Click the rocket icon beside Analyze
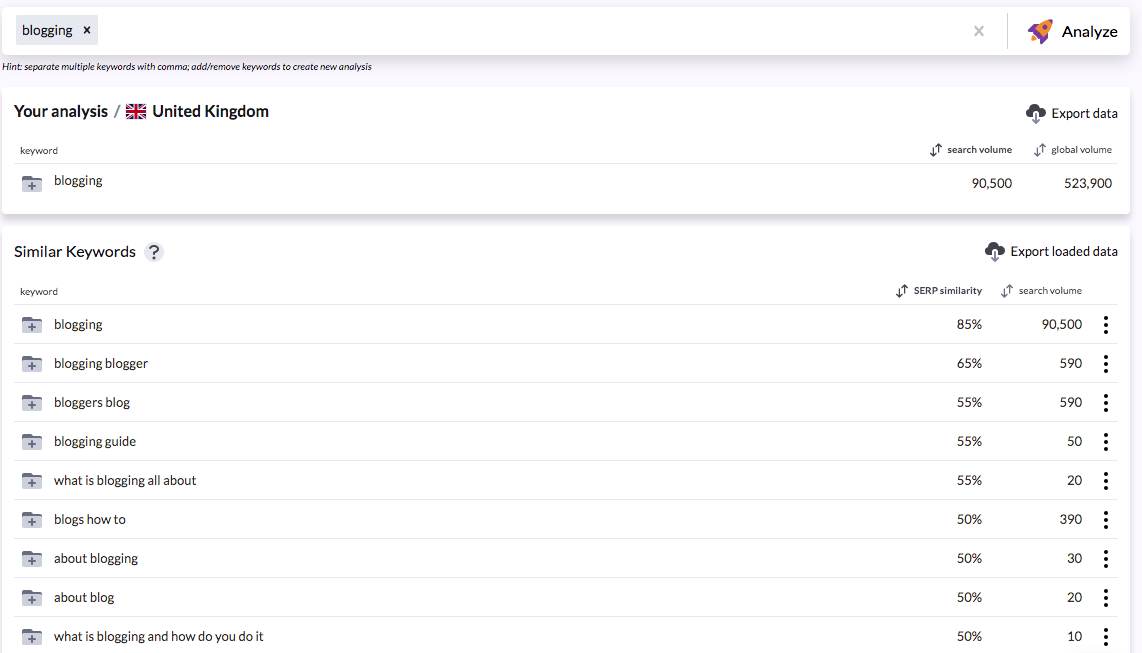This screenshot has height=653, width=1142. coord(1040,31)
